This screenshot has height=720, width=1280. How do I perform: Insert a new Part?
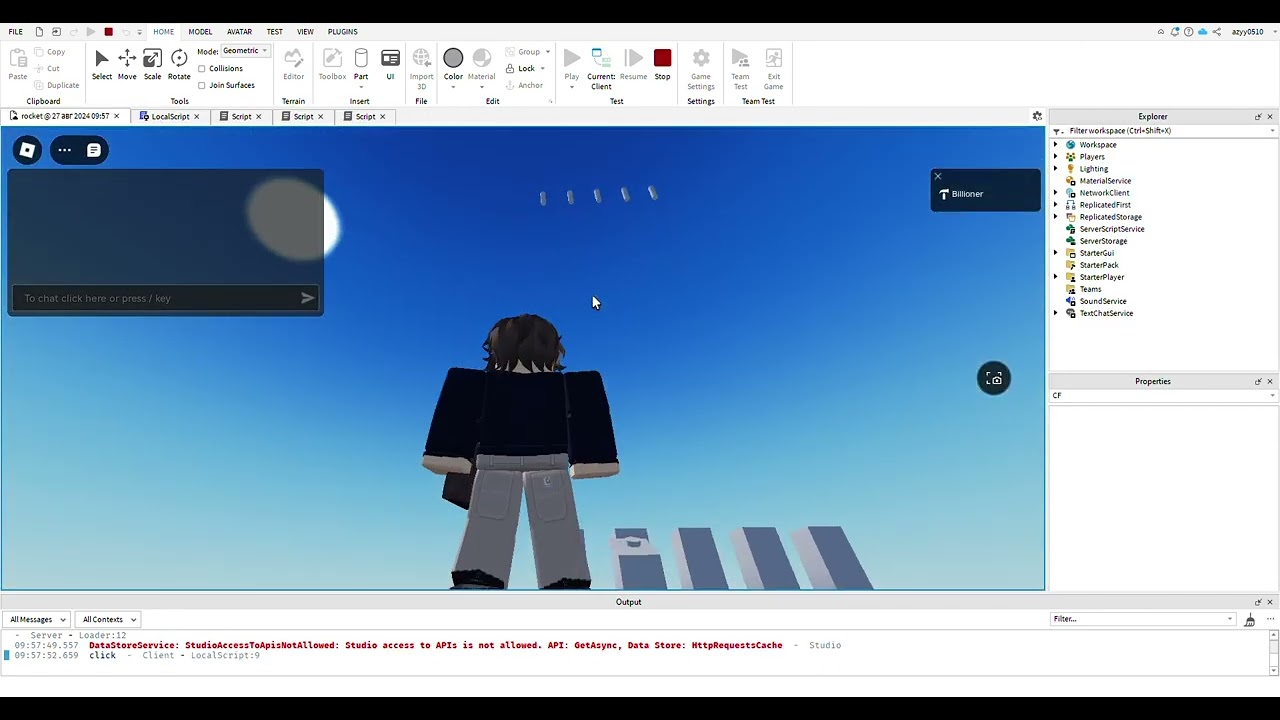361,65
